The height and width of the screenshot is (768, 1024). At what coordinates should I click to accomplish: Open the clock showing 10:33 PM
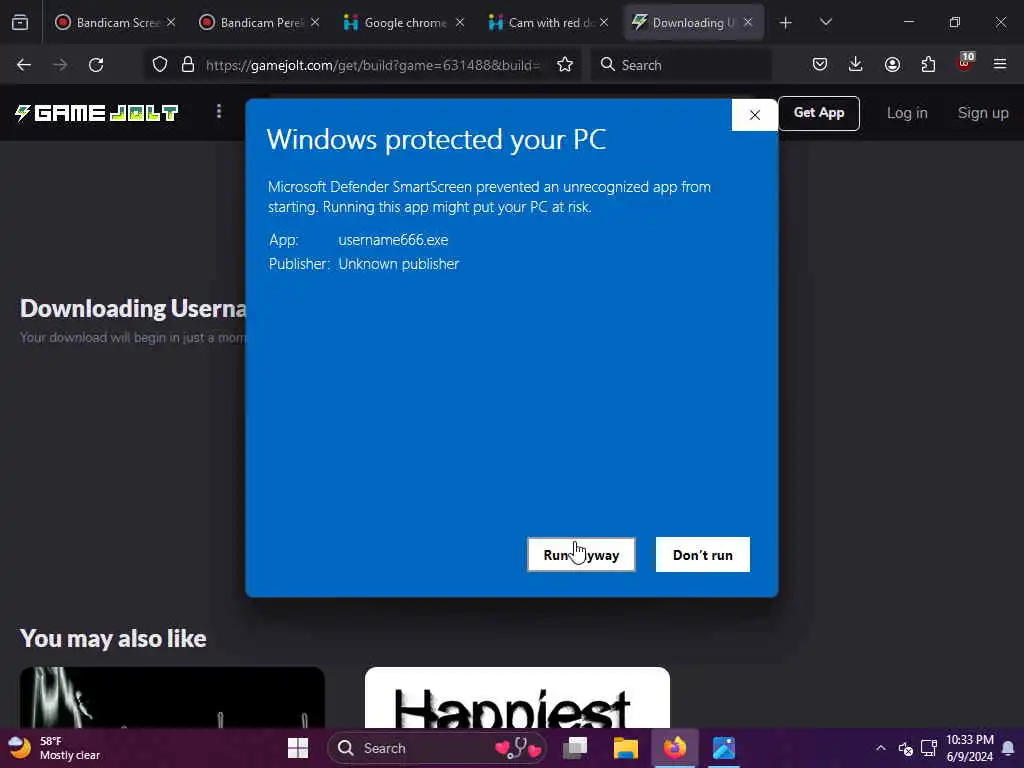pos(970,748)
